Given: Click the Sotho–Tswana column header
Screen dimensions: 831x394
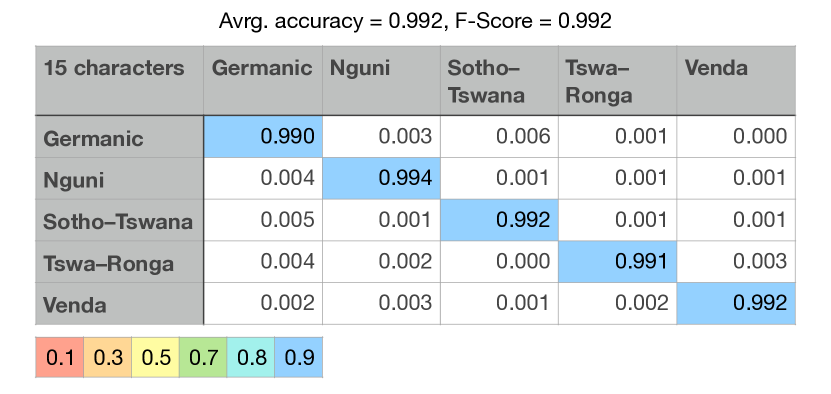Looking at the screenshot, I should (499, 81).
